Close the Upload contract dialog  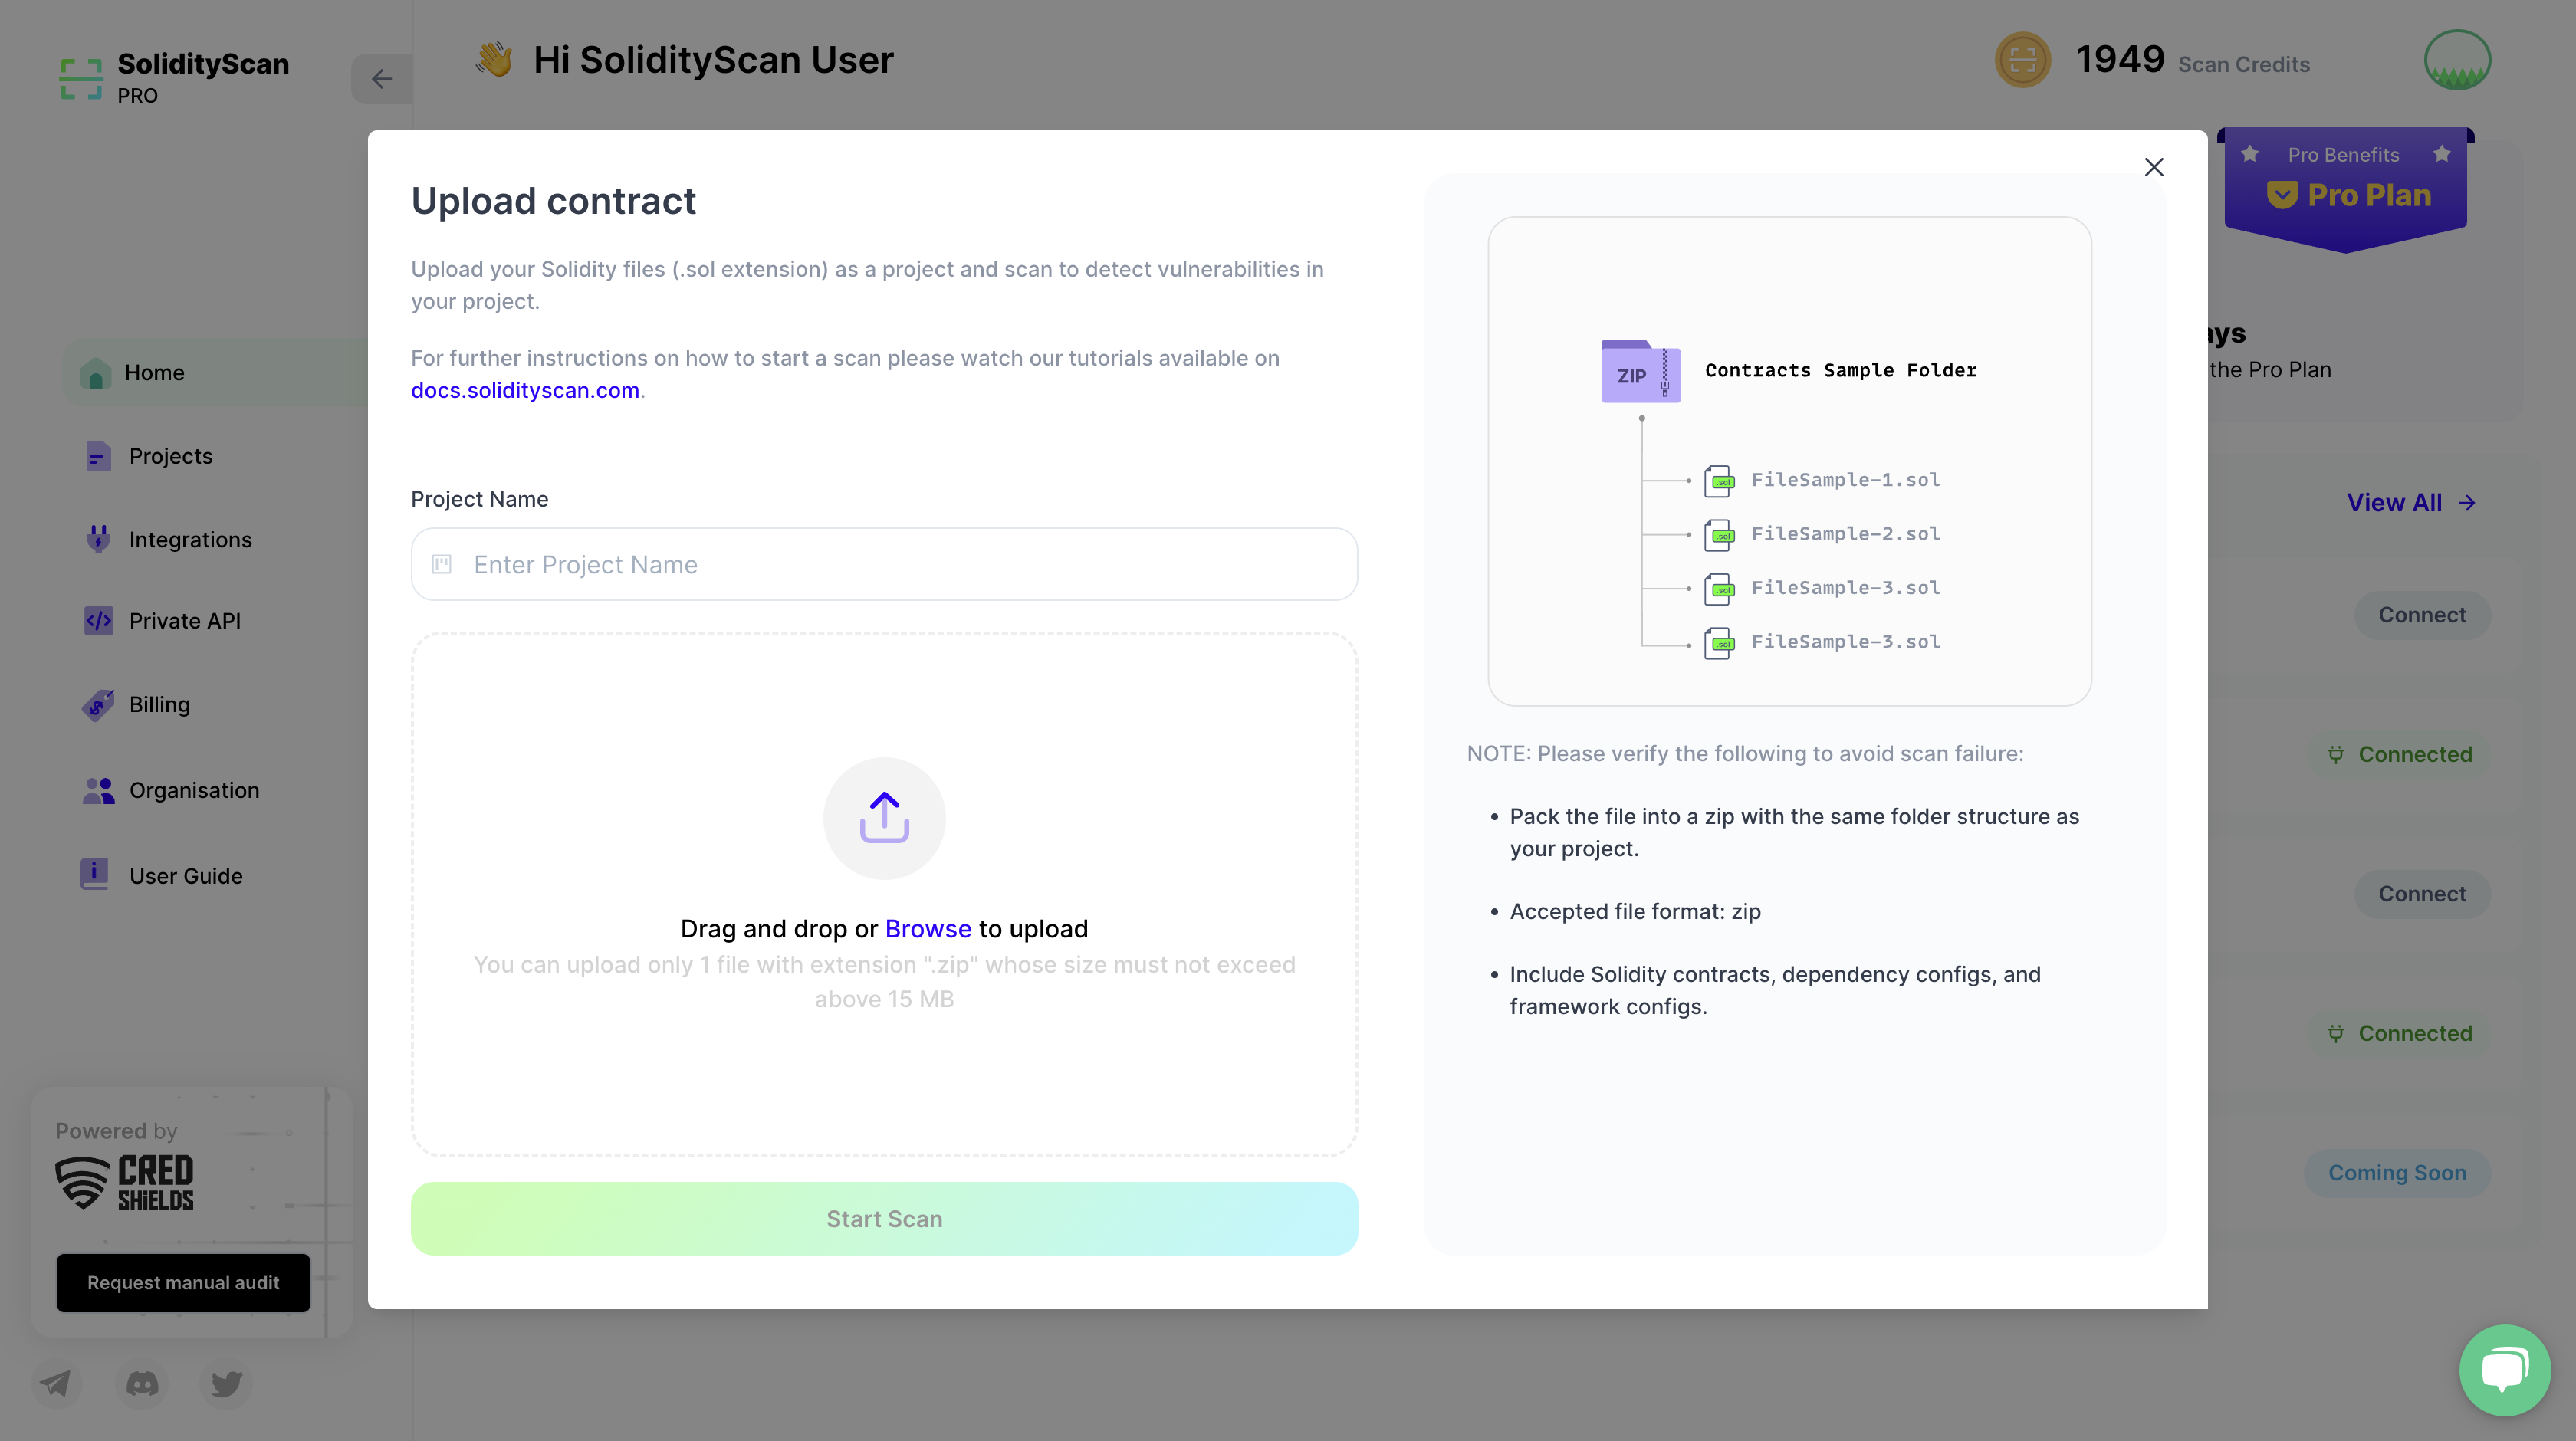(x=2153, y=167)
